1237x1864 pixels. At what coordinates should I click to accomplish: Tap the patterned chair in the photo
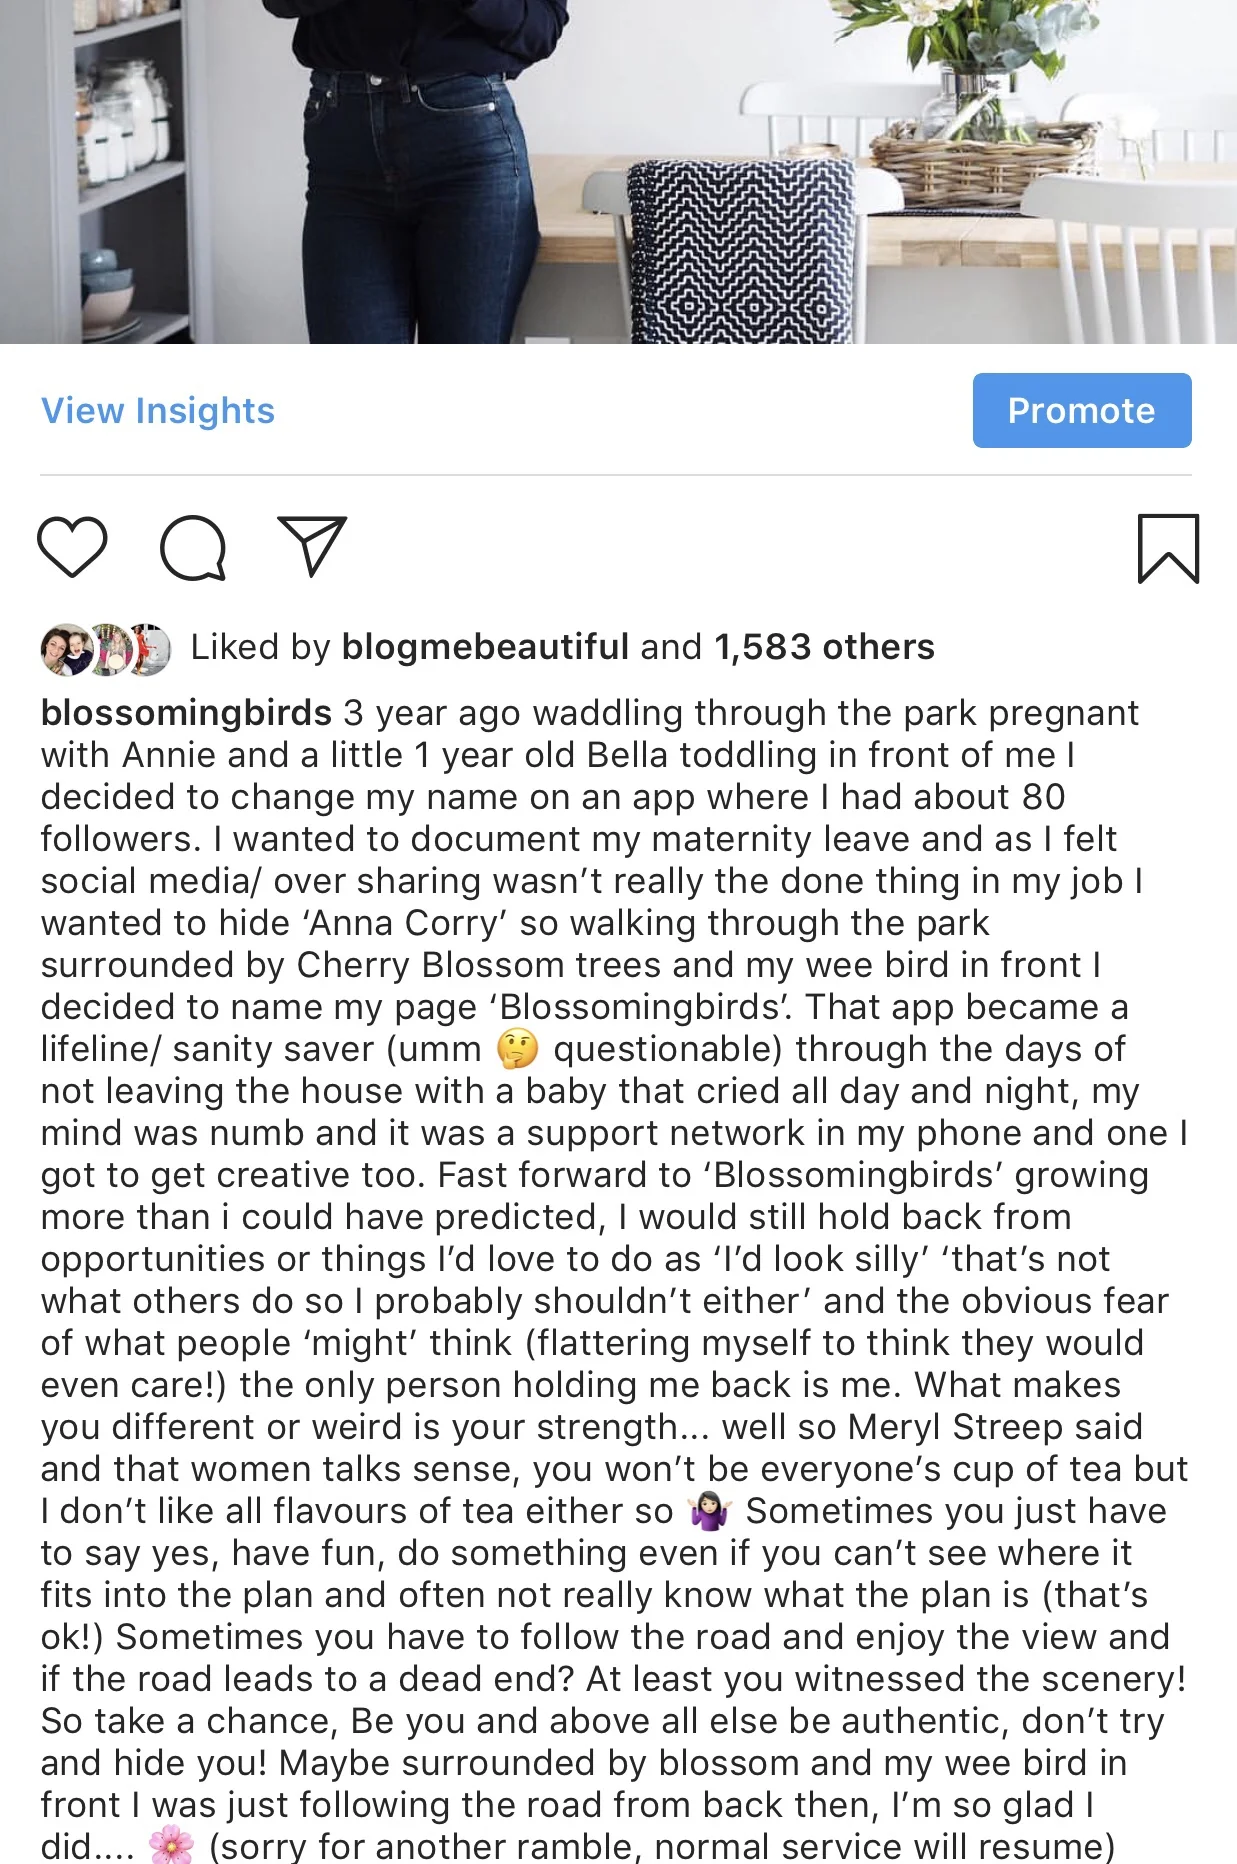coord(742,255)
